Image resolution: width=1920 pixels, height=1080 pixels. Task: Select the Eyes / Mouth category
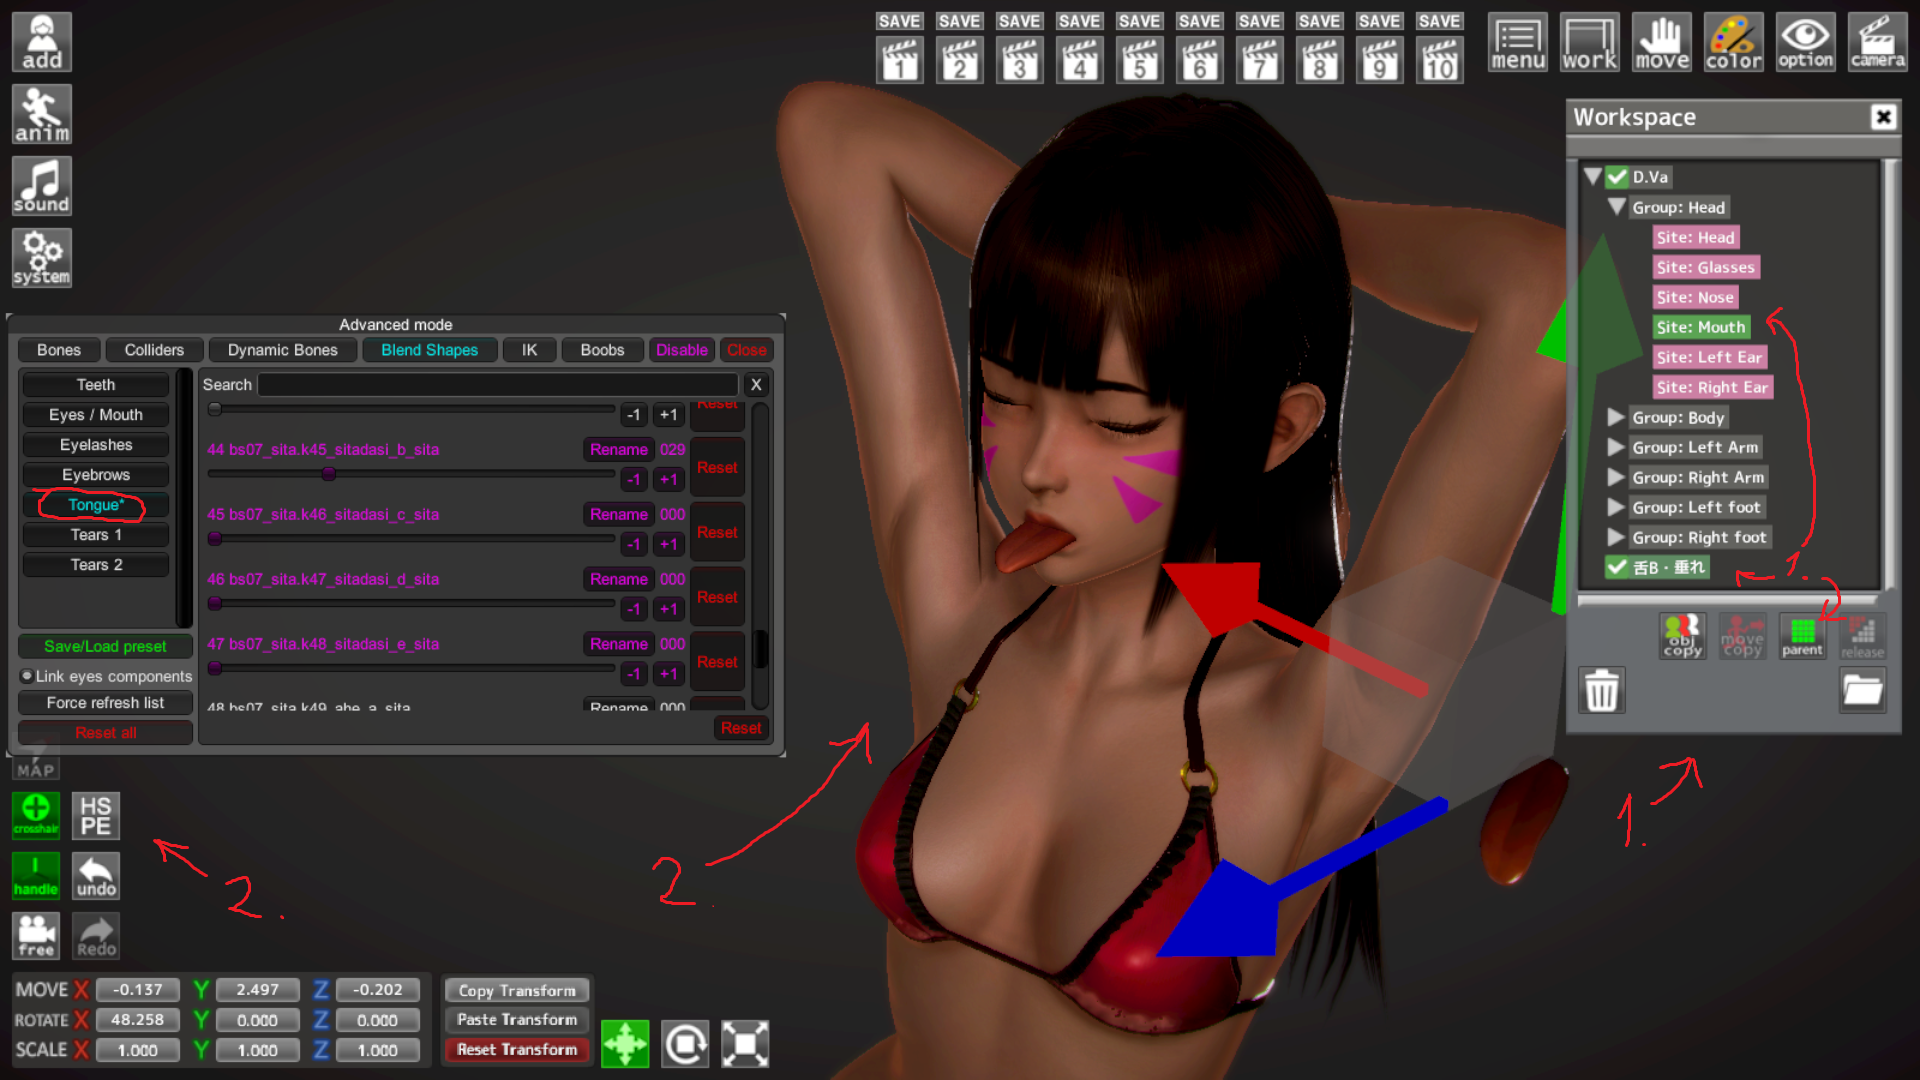(96, 415)
